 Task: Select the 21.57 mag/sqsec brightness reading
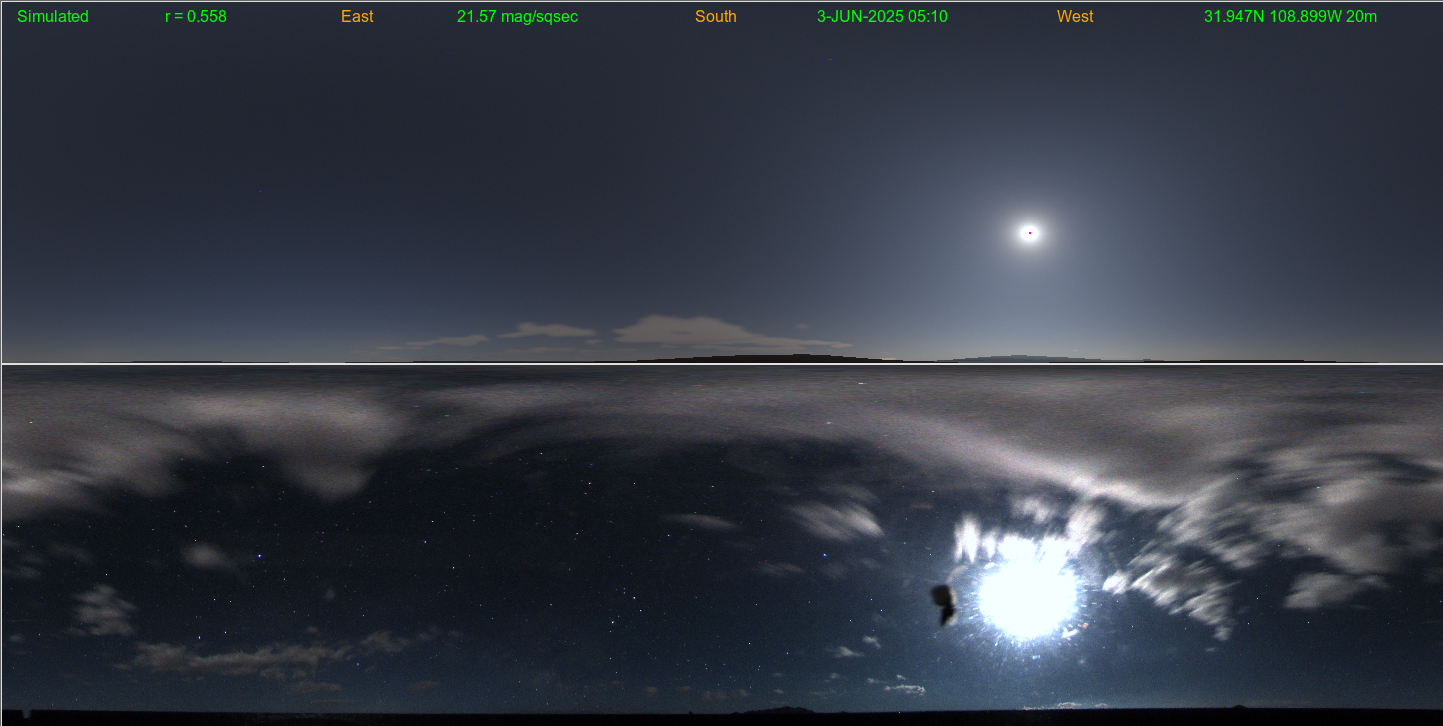[x=517, y=17]
